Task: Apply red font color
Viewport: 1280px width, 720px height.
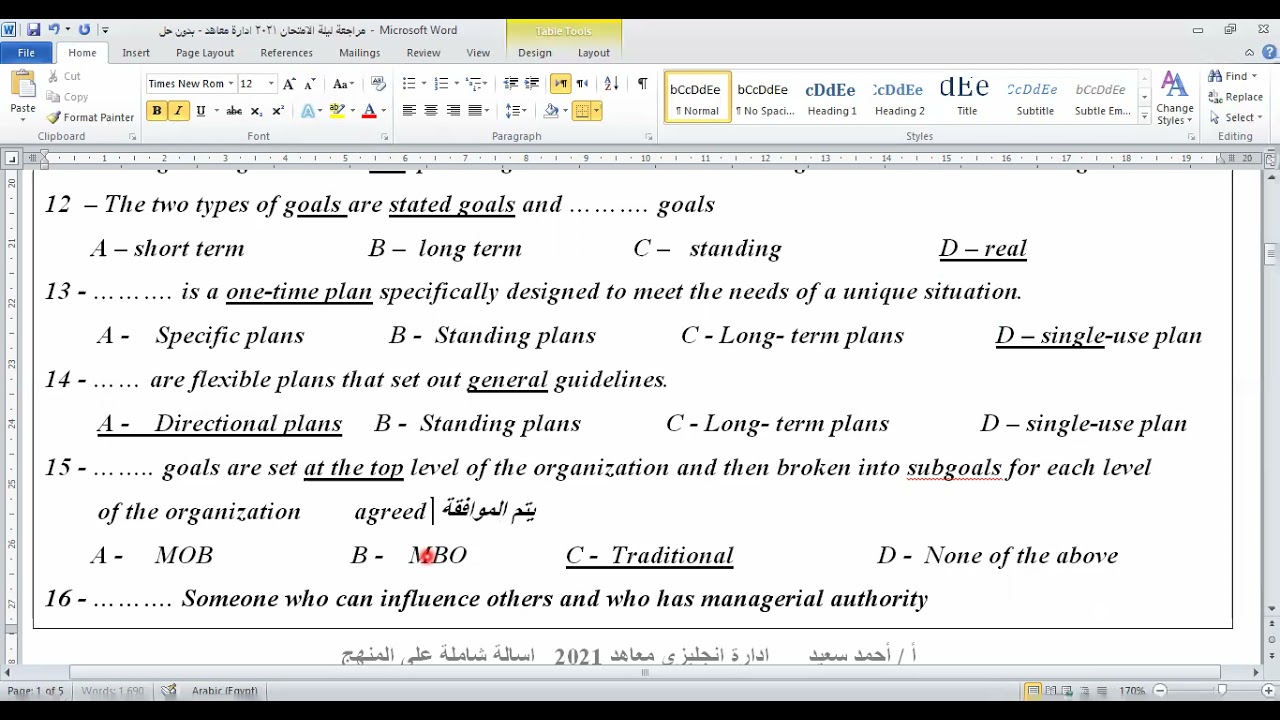Action: coord(369,111)
